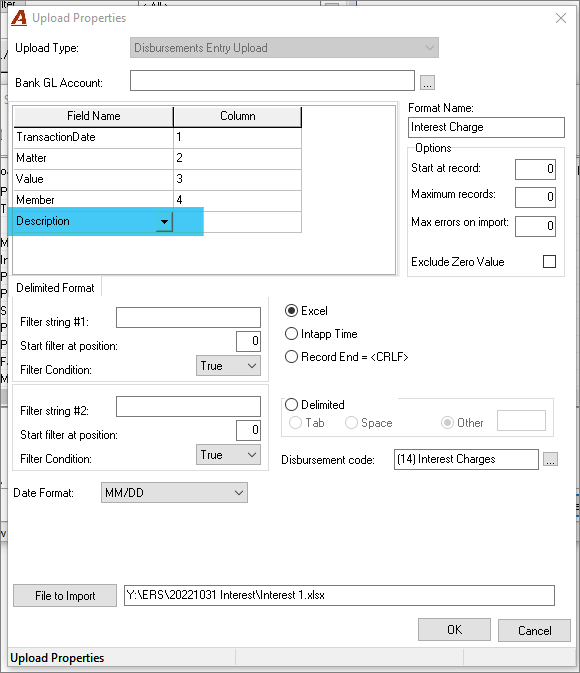This screenshot has width=580, height=673.
Task: Select the Value field name cell
Action: (94, 179)
